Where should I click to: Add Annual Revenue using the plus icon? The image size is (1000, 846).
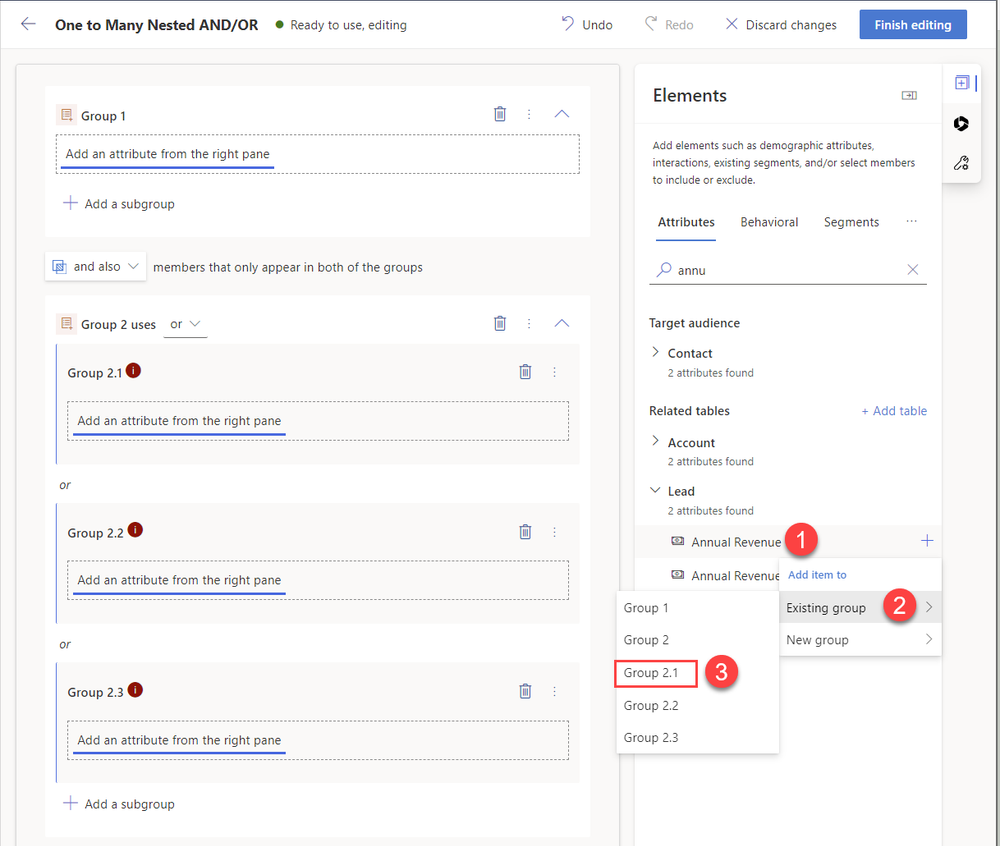click(x=926, y=540)
